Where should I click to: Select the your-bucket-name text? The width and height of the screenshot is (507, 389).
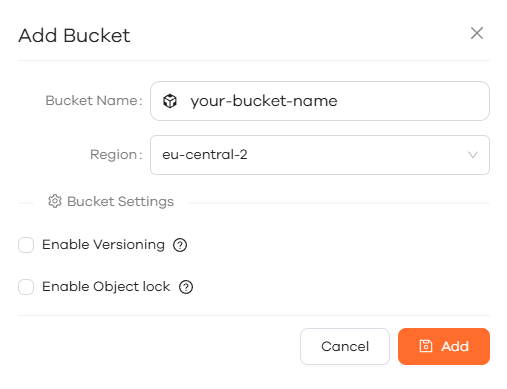tap(264, 101)
